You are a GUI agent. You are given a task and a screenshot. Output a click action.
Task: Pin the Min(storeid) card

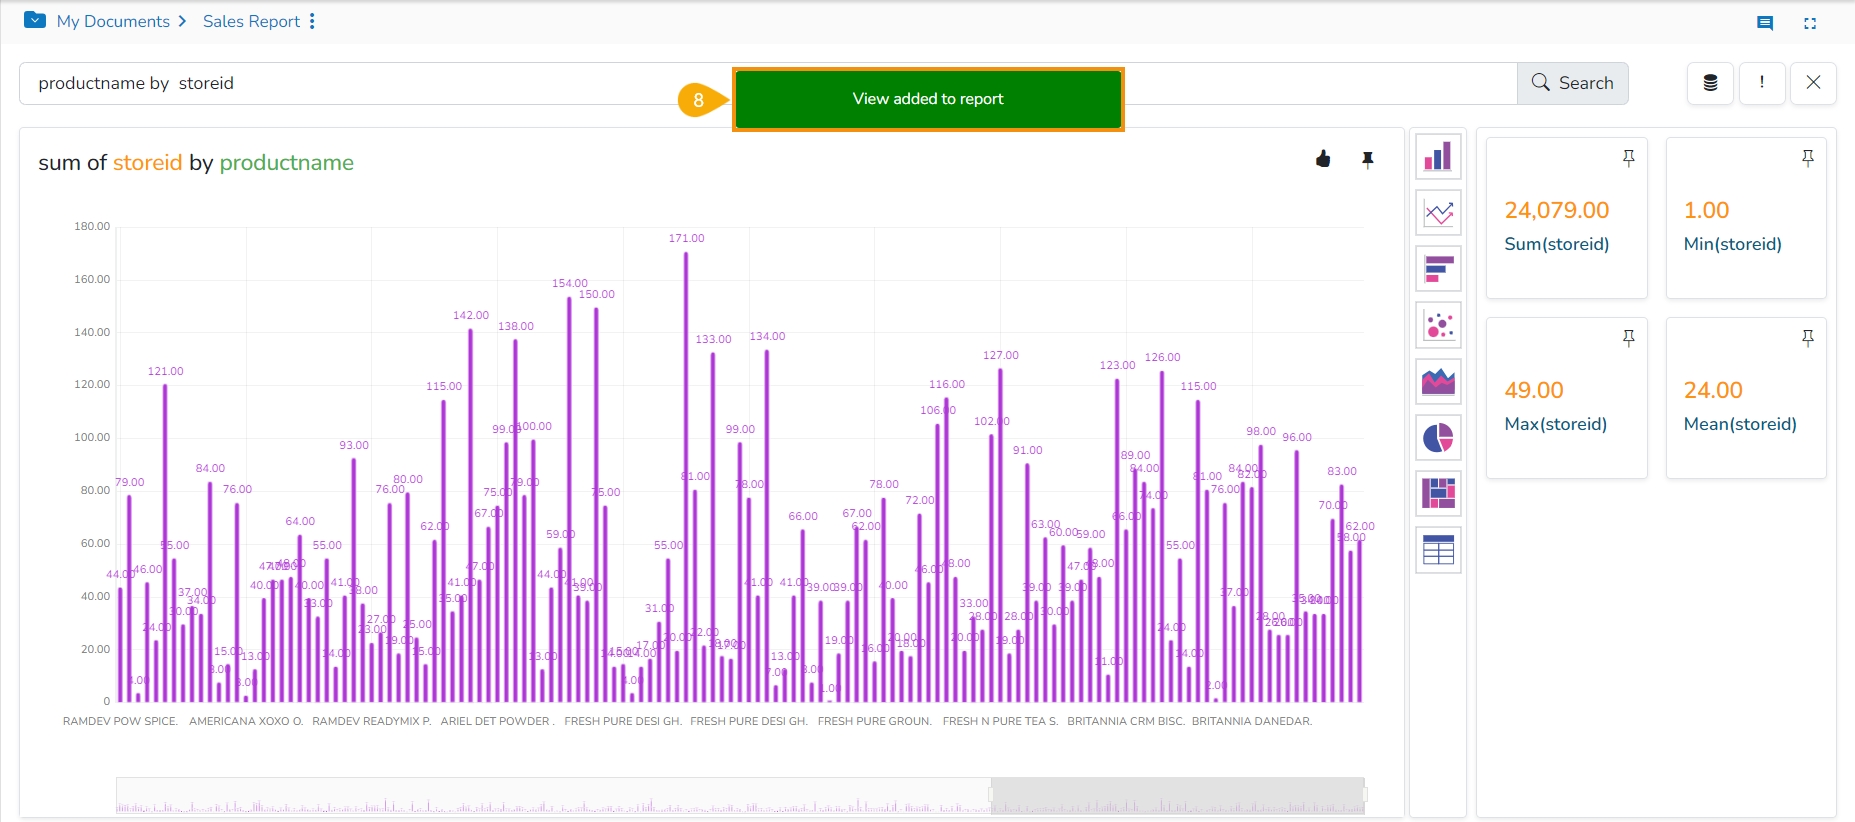point(1807,158)
